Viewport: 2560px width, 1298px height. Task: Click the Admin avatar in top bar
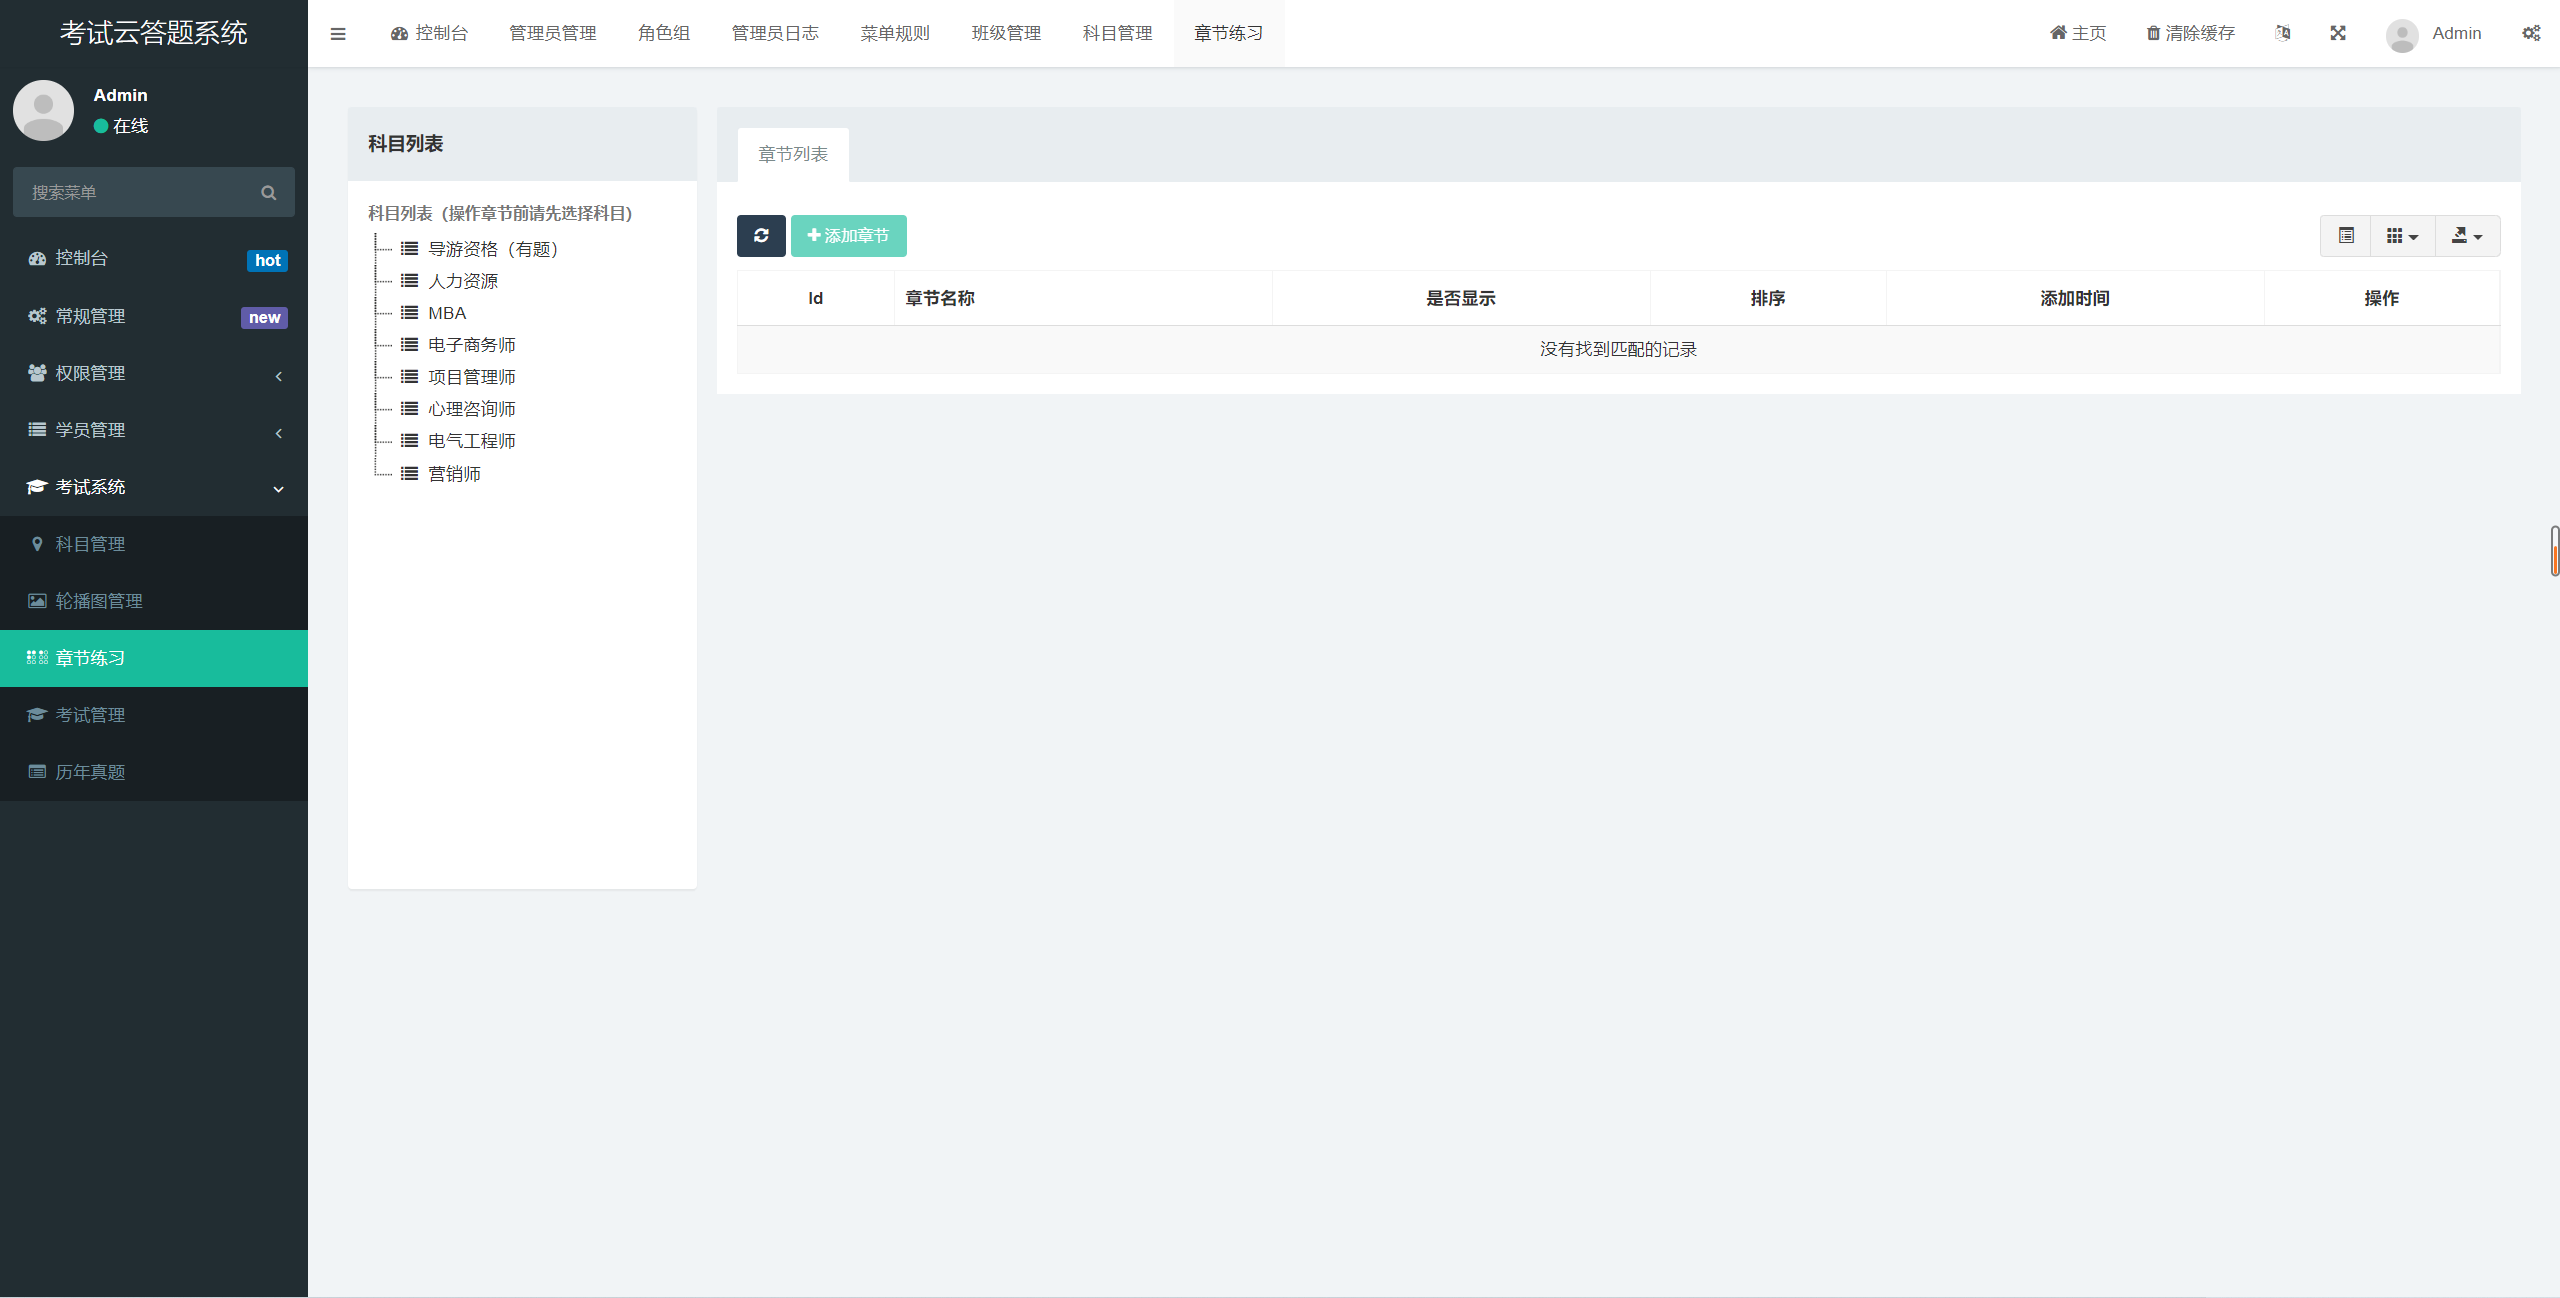(x=2402, y=35)
